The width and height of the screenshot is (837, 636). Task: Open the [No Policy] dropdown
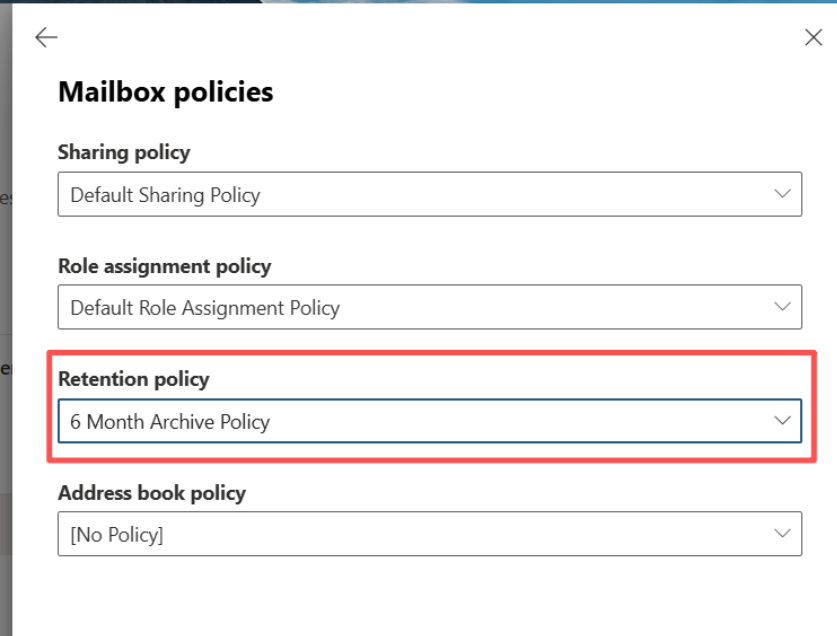pos(400,535)
